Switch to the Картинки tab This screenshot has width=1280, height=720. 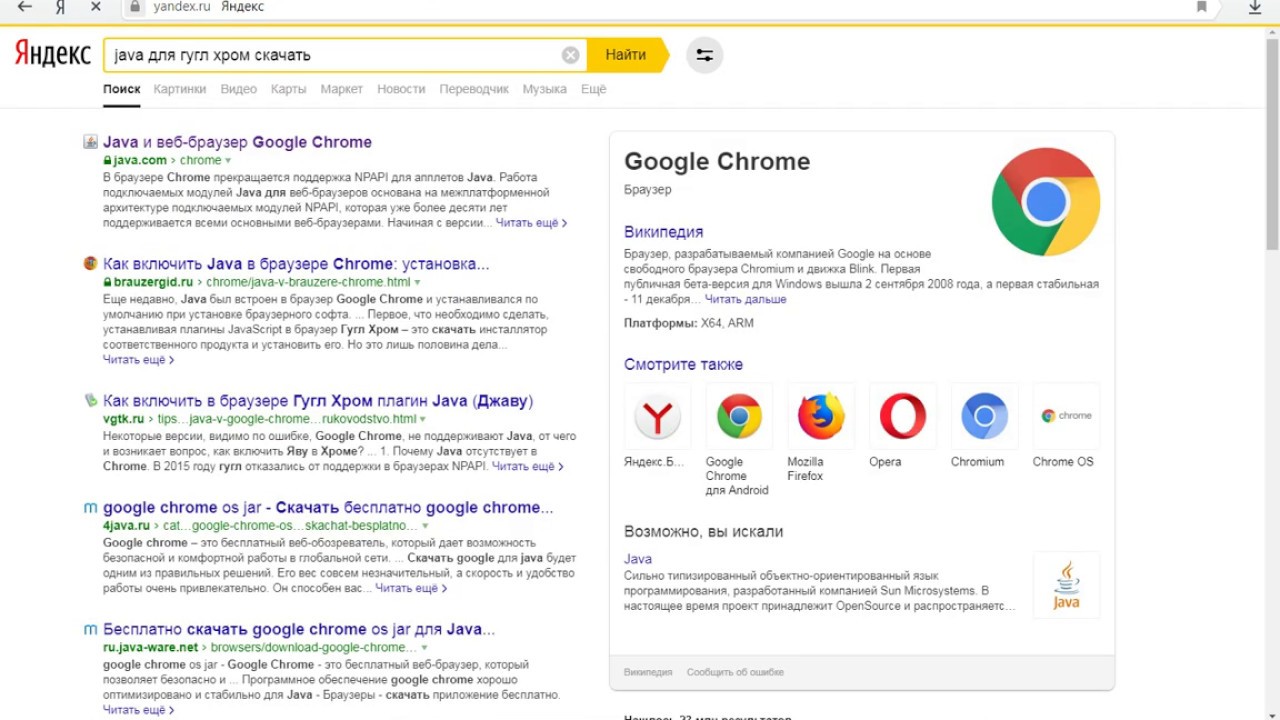pyautogui.click(x=180, y=89)
